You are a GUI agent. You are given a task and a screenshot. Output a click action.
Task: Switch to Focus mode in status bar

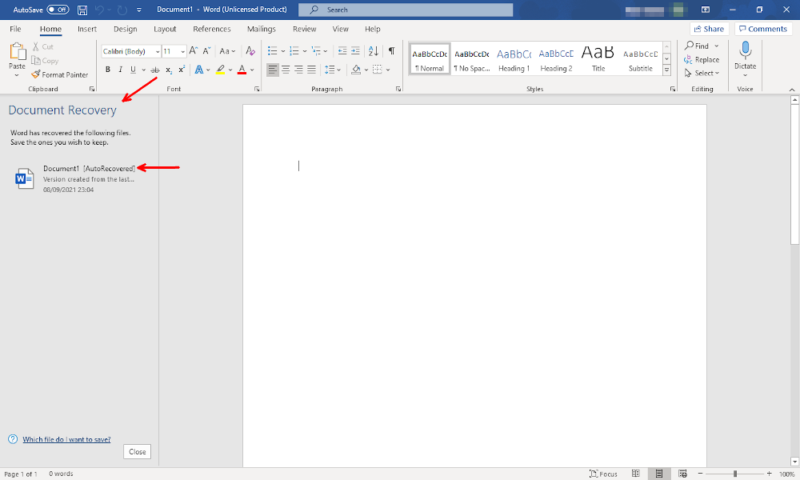[x=603, y=474]
